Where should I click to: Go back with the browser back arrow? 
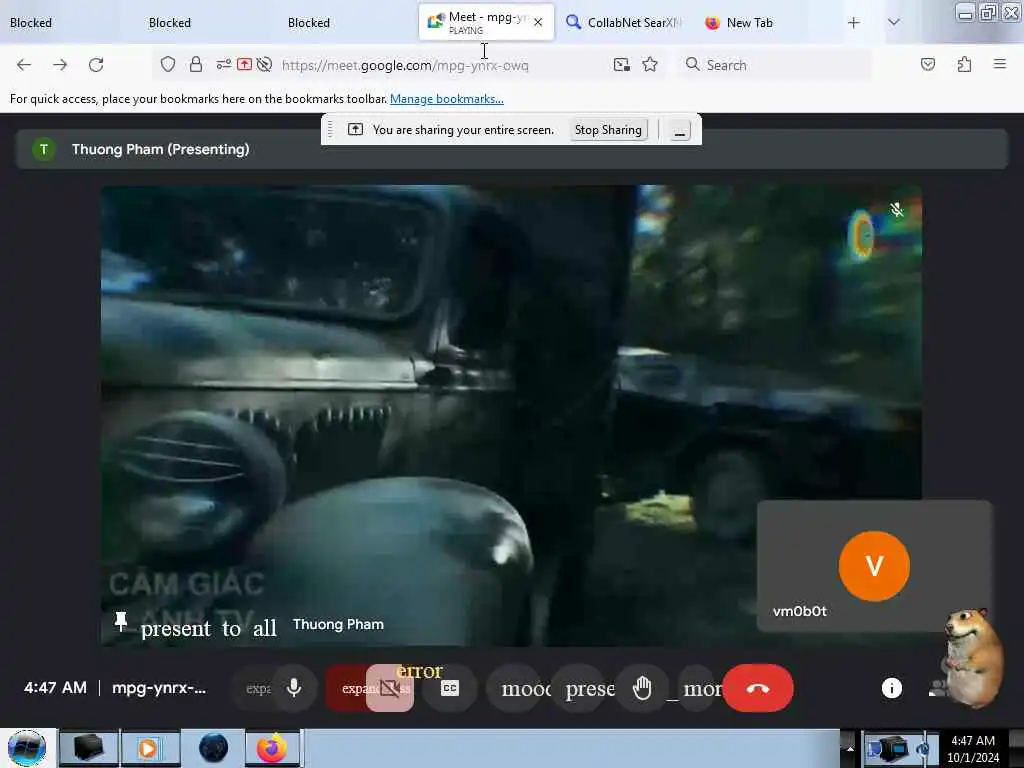pos(24,65)
